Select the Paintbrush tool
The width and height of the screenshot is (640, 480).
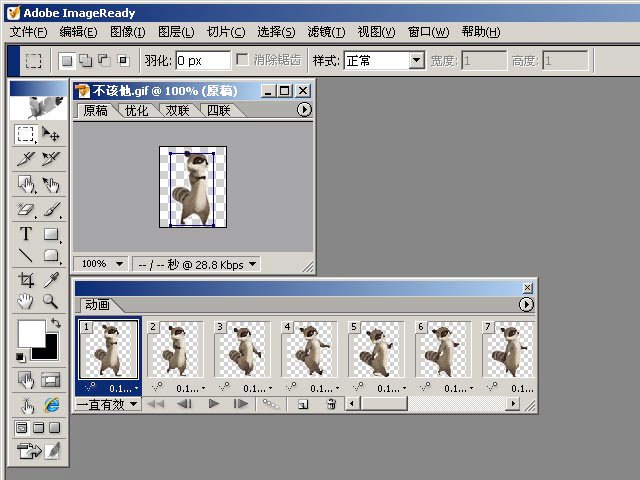pyautogui.click(x=51, y=209)
